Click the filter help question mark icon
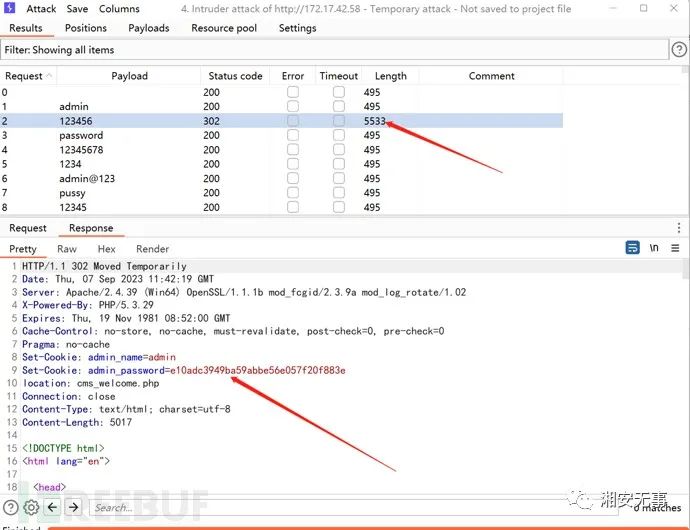Viewport: 690px width, 530px height. pyautogui.click(x=679, y=49)
